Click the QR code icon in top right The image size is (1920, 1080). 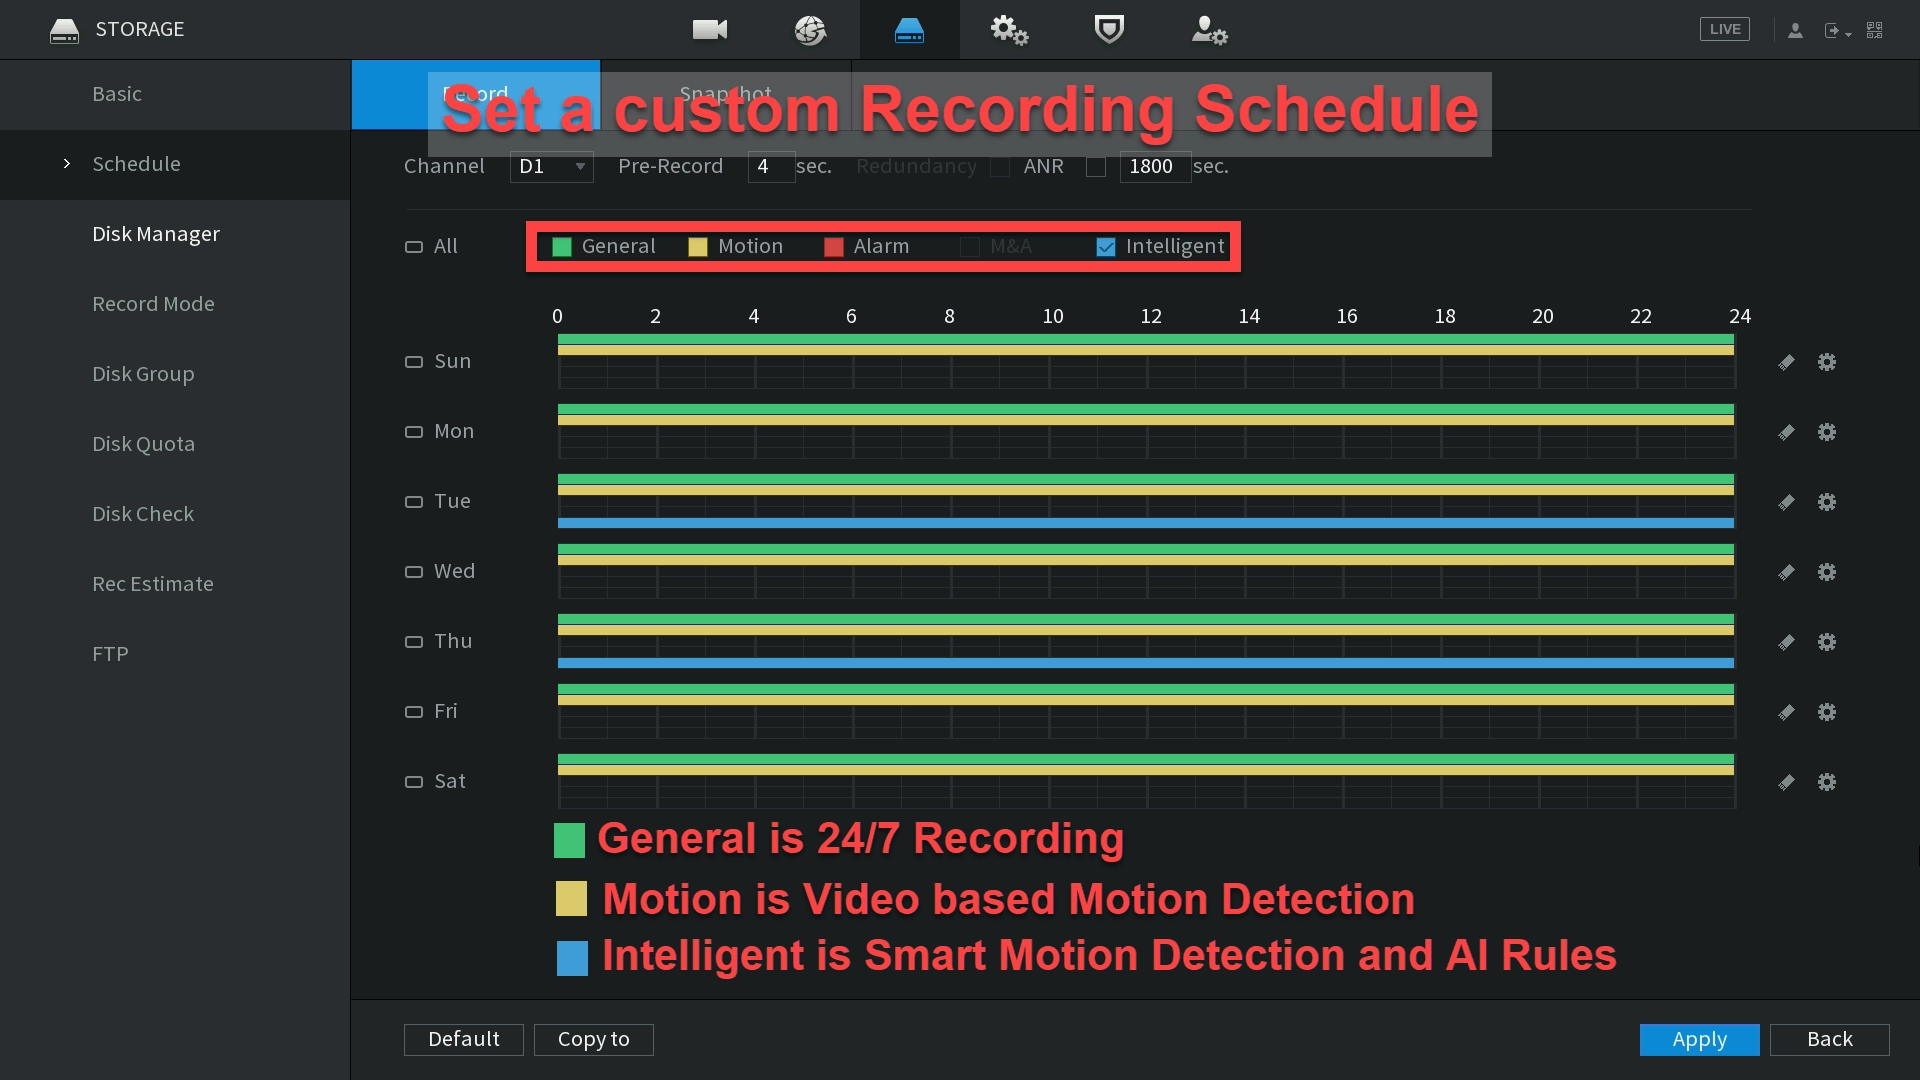(x=1875, y=29)
